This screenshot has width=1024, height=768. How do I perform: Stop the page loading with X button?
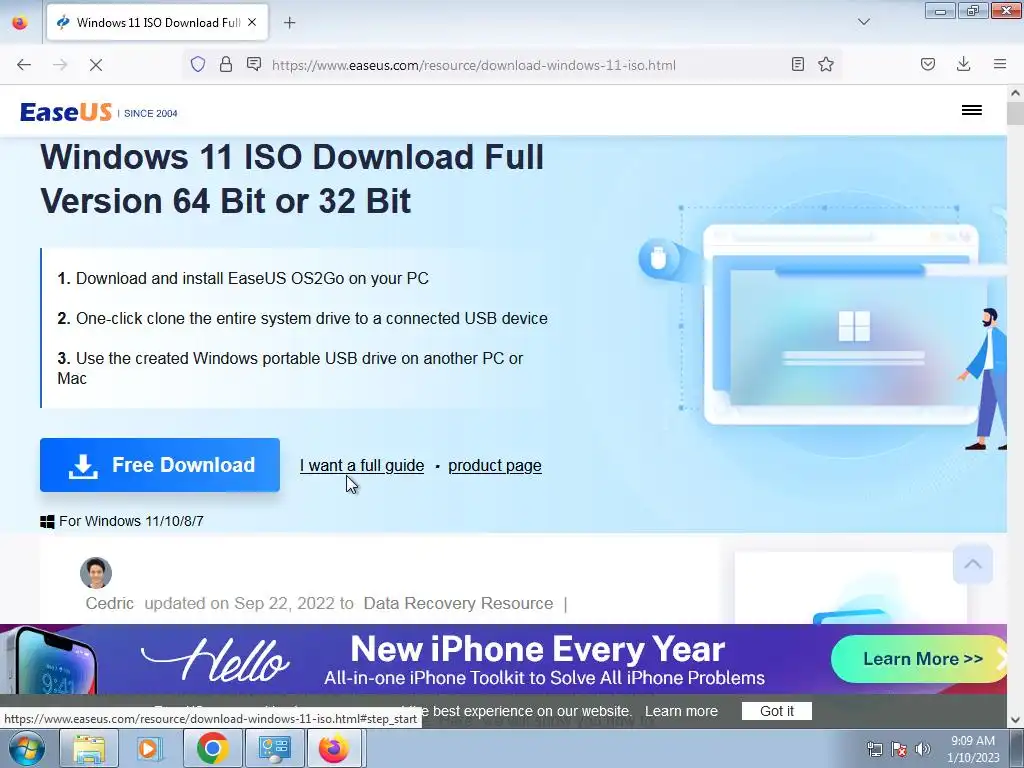click(96, 65)
